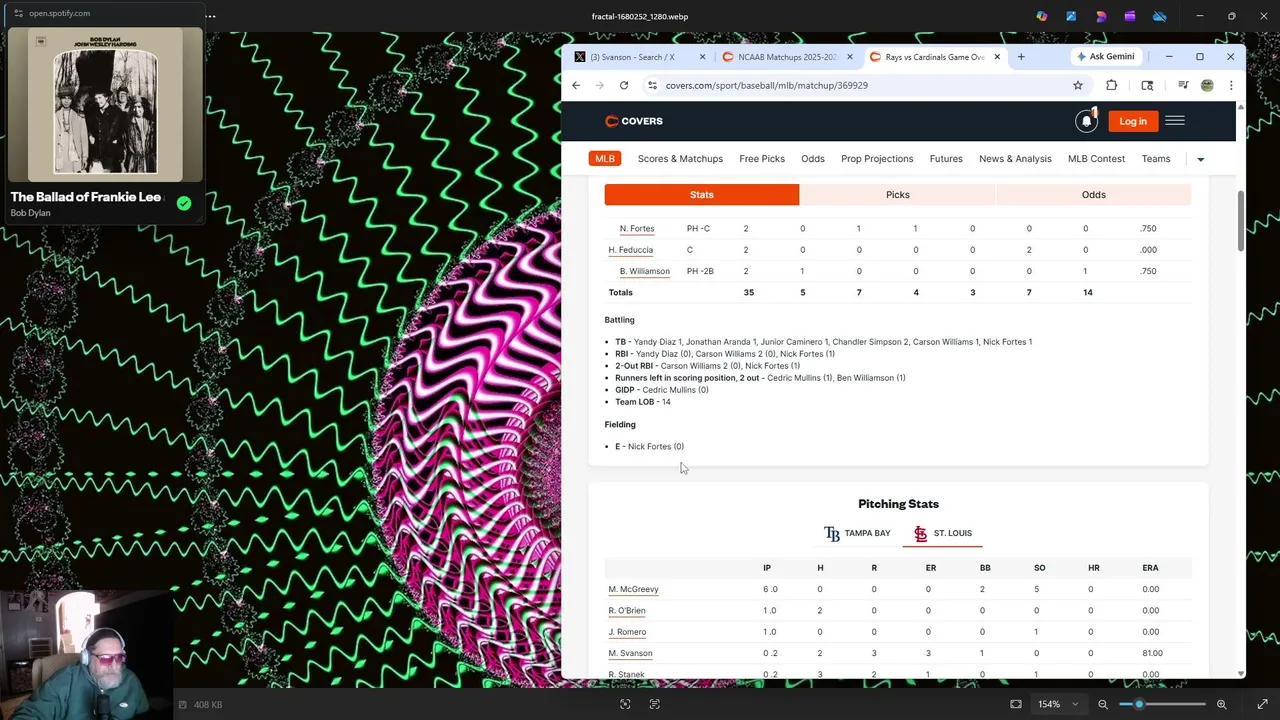Click the Chrome back arrow
Screen dimensions: 1280x720
point(576,85)
